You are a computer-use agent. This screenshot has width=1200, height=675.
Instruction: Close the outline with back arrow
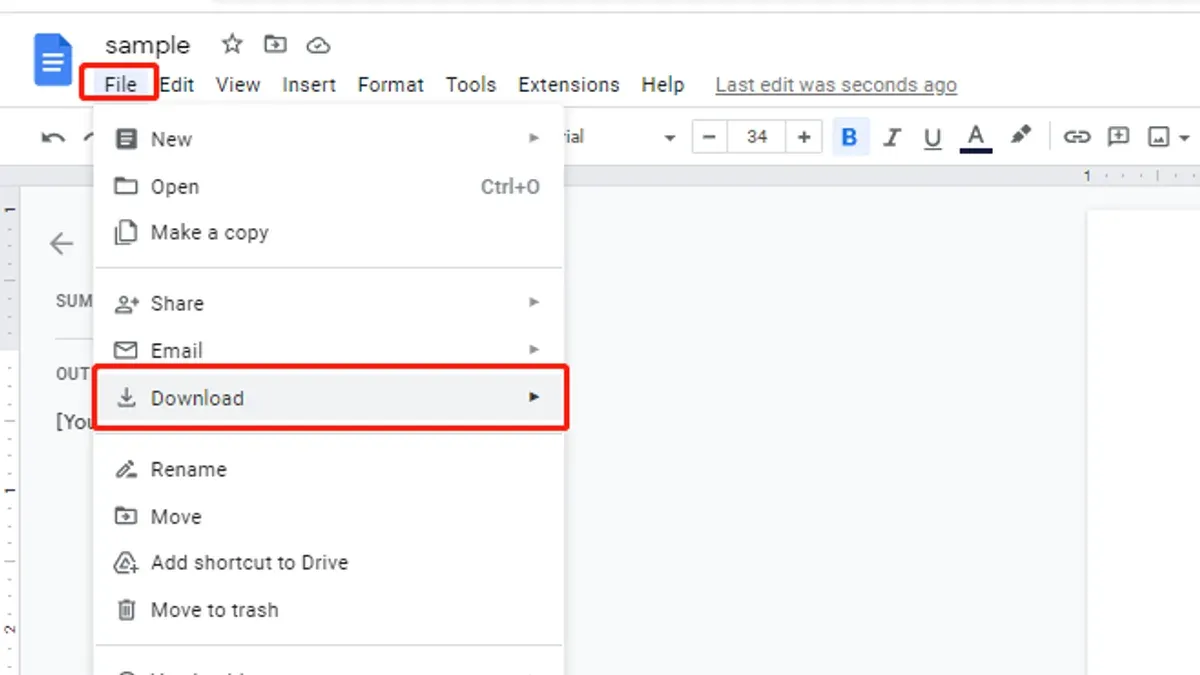click(x=62, y=243)
